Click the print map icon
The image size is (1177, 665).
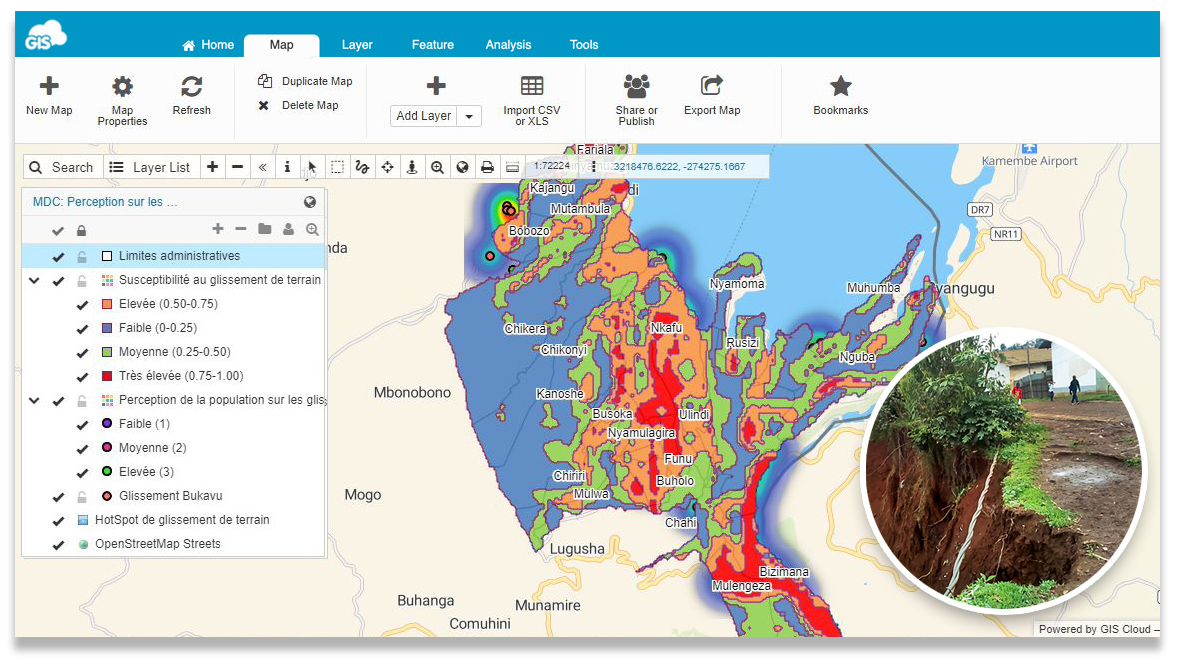click(487, 167)
